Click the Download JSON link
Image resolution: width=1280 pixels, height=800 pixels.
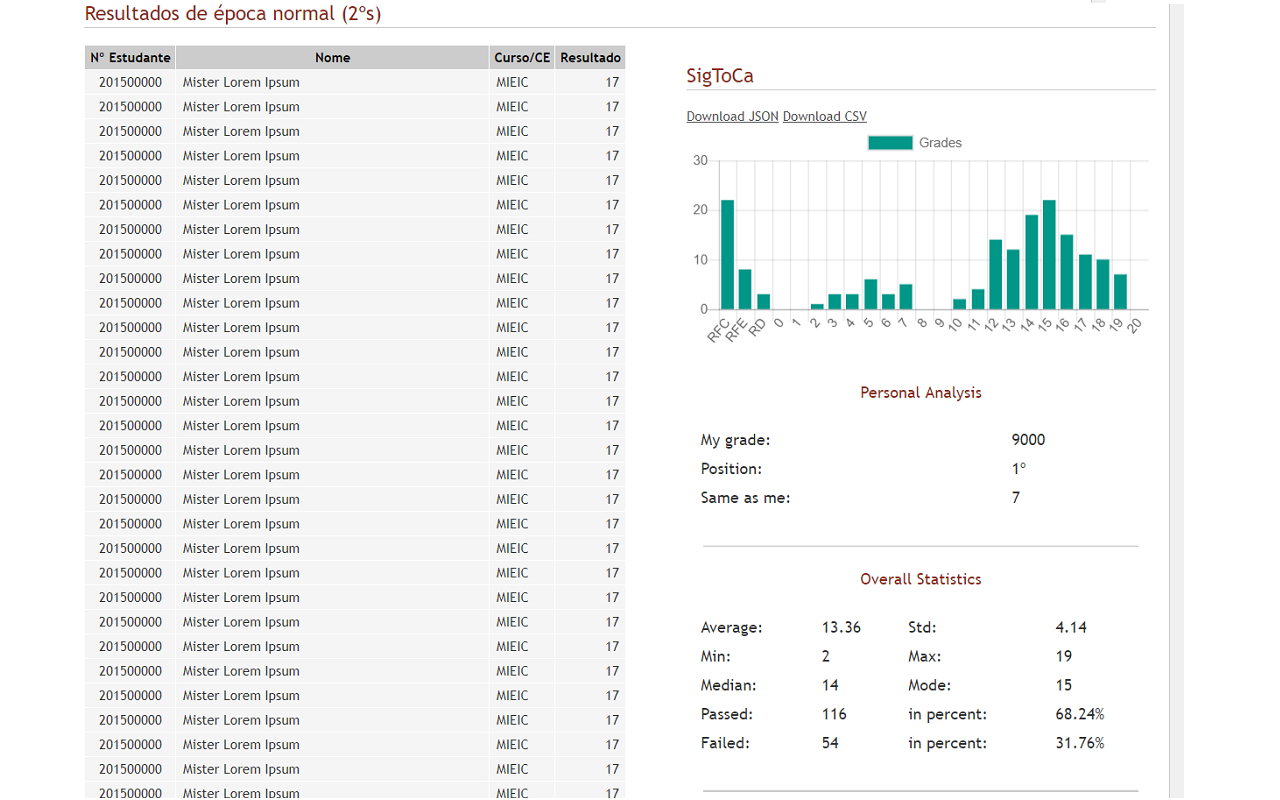(732, 117)
